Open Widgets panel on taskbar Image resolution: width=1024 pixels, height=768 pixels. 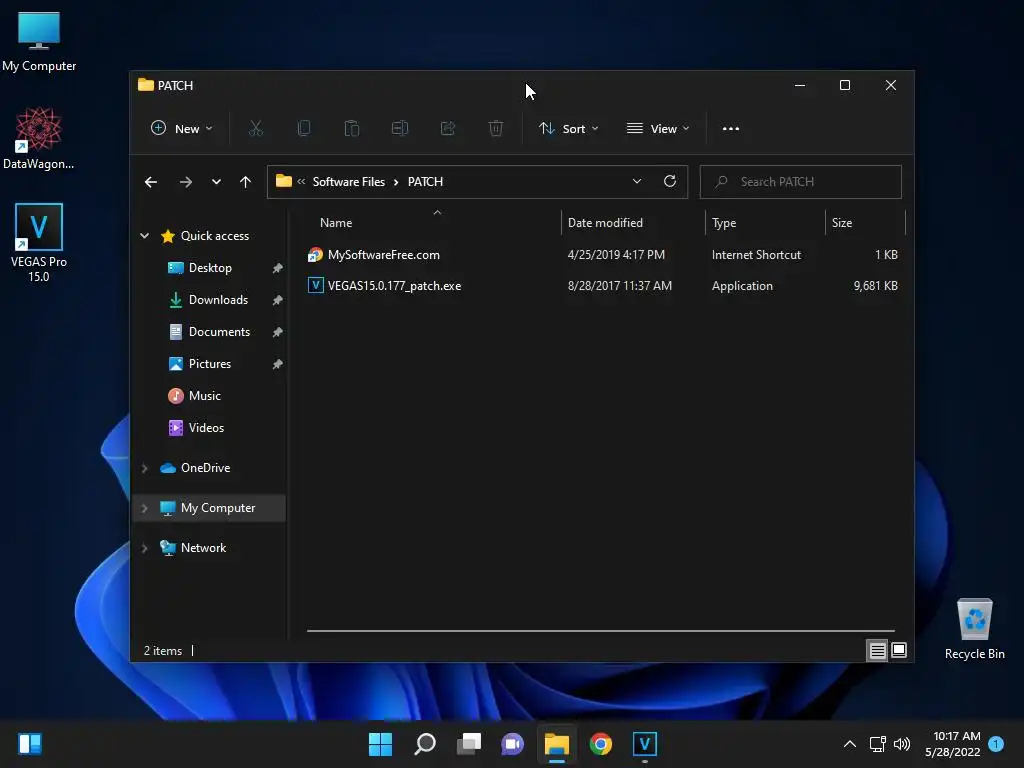coord(30,744)
